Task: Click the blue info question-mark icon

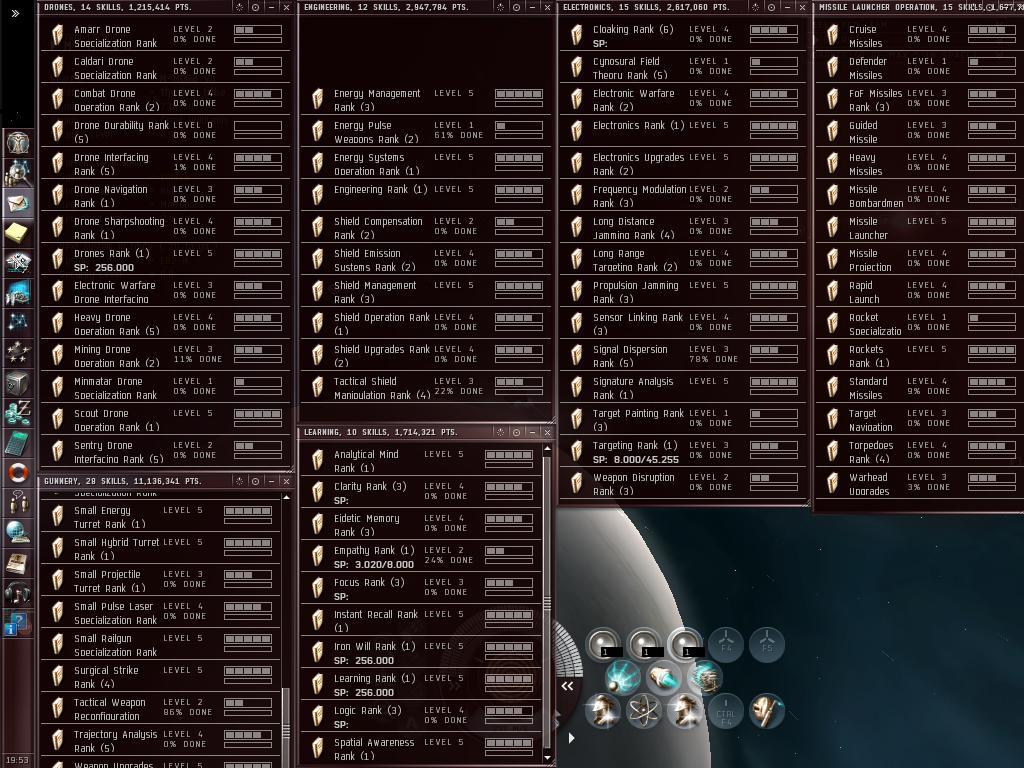Action: tap(16, 625)
